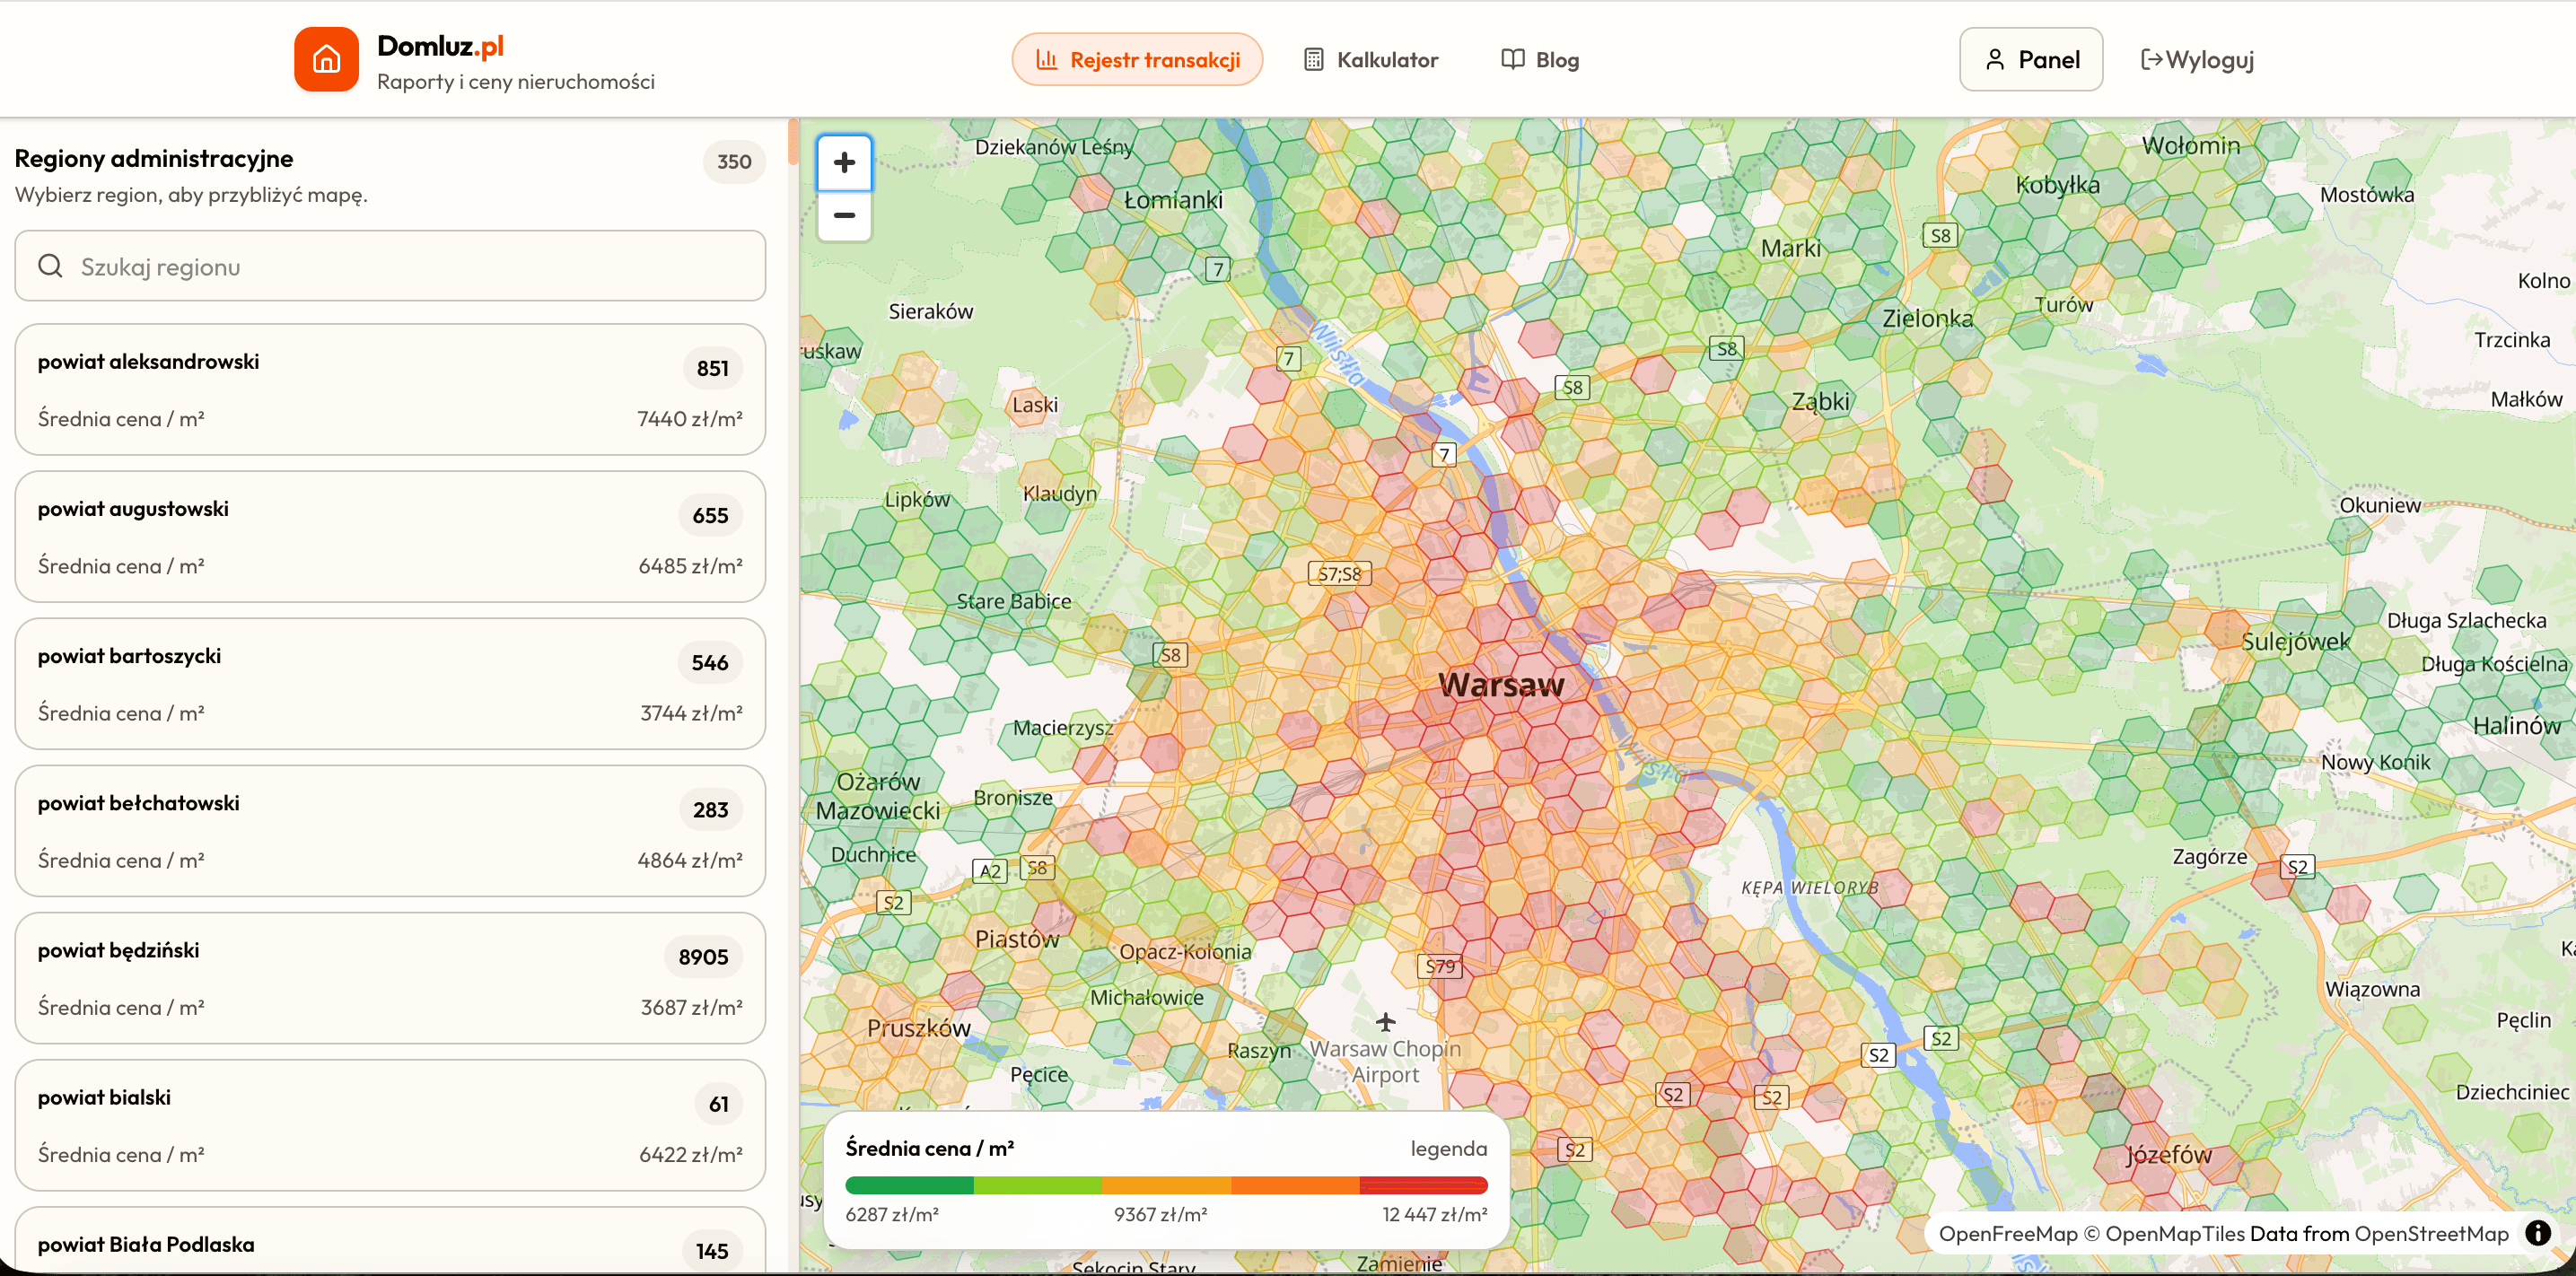Log out via Wyloguj
Image resolution: width=2576 pixels, height=1276 pixels.
[x=2198, y=59]
